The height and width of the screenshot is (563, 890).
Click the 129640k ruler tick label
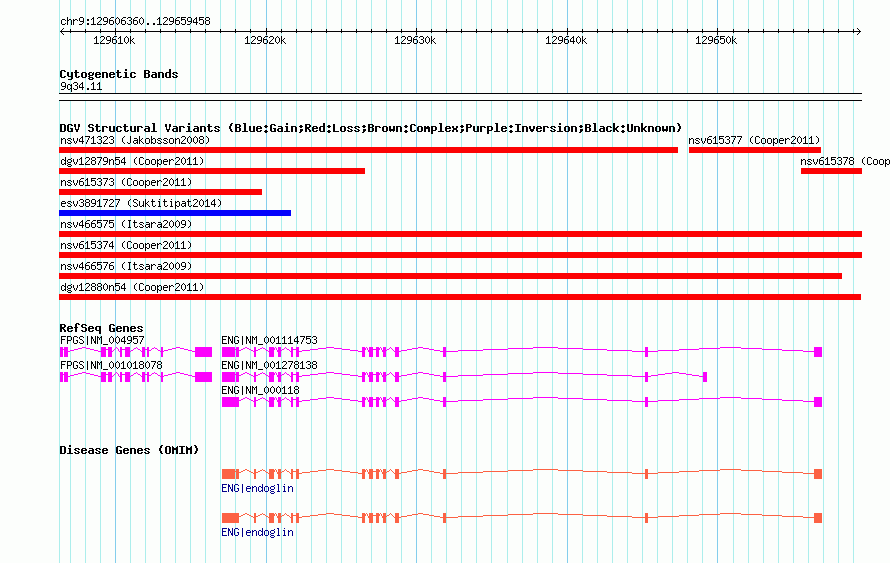566,40
